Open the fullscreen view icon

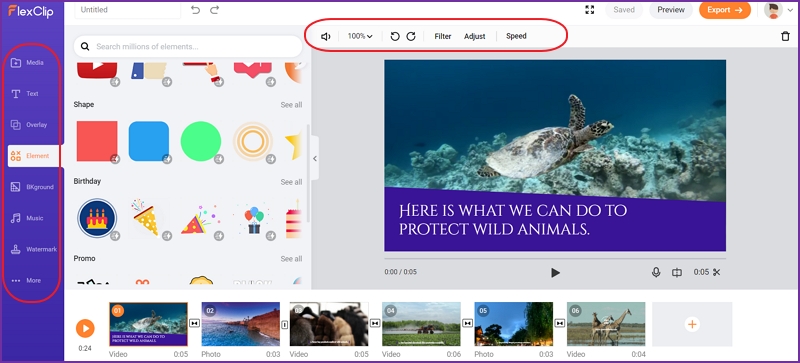tap(590, 10)
